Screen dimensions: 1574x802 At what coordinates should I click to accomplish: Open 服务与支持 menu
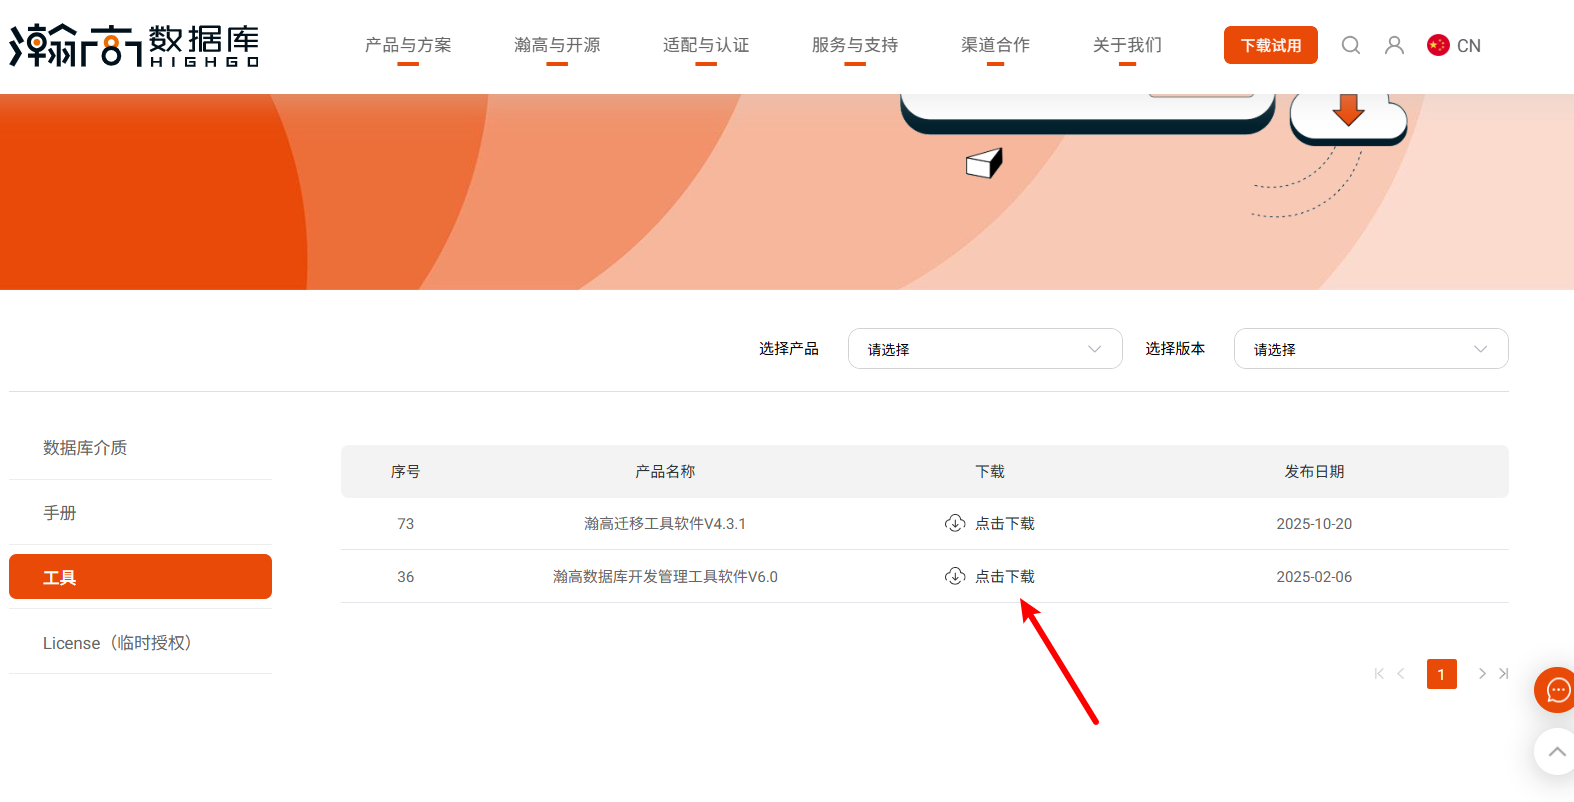pos(855,45)
